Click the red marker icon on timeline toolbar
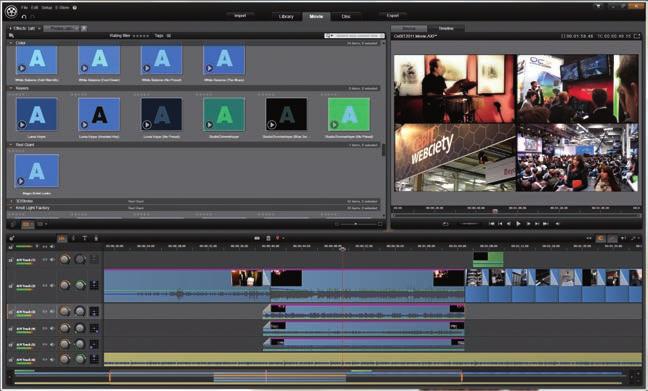Viewport: 648px width, 391px height. click(x=277, y=238)
